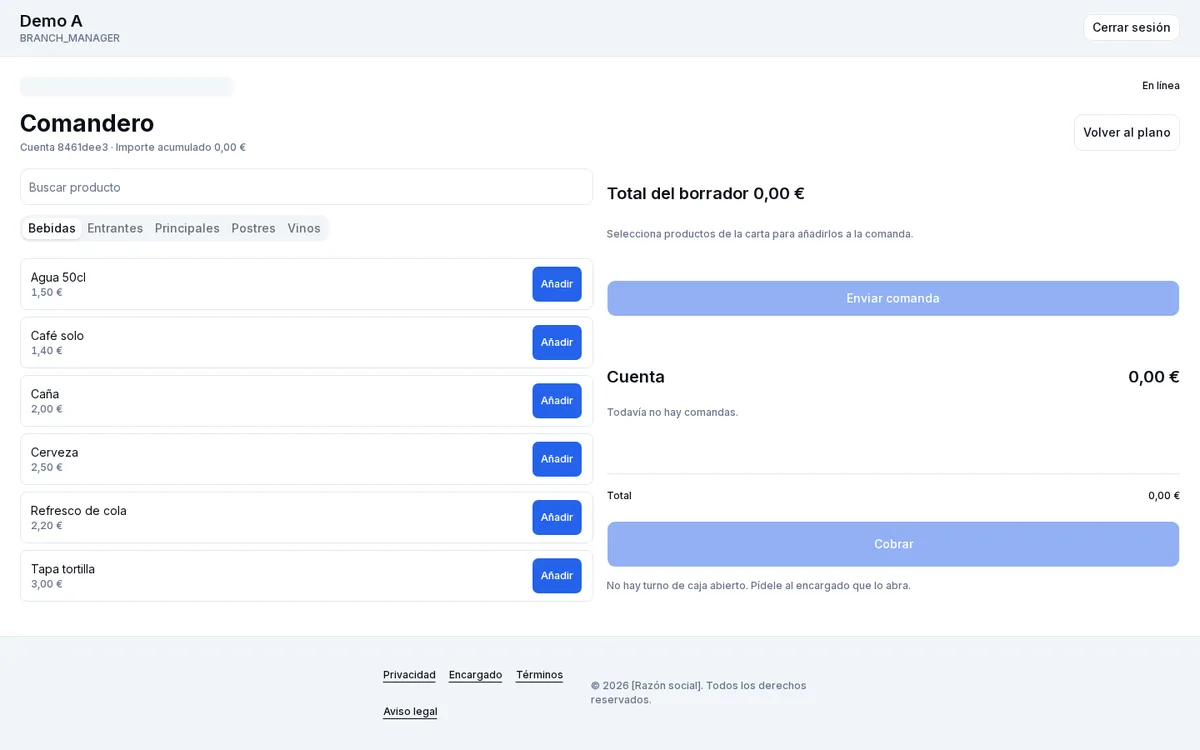The width and height of the screenshot is (1200, 750).
Task: Click the 'En línea' status text
Action: coord(1161,86)
